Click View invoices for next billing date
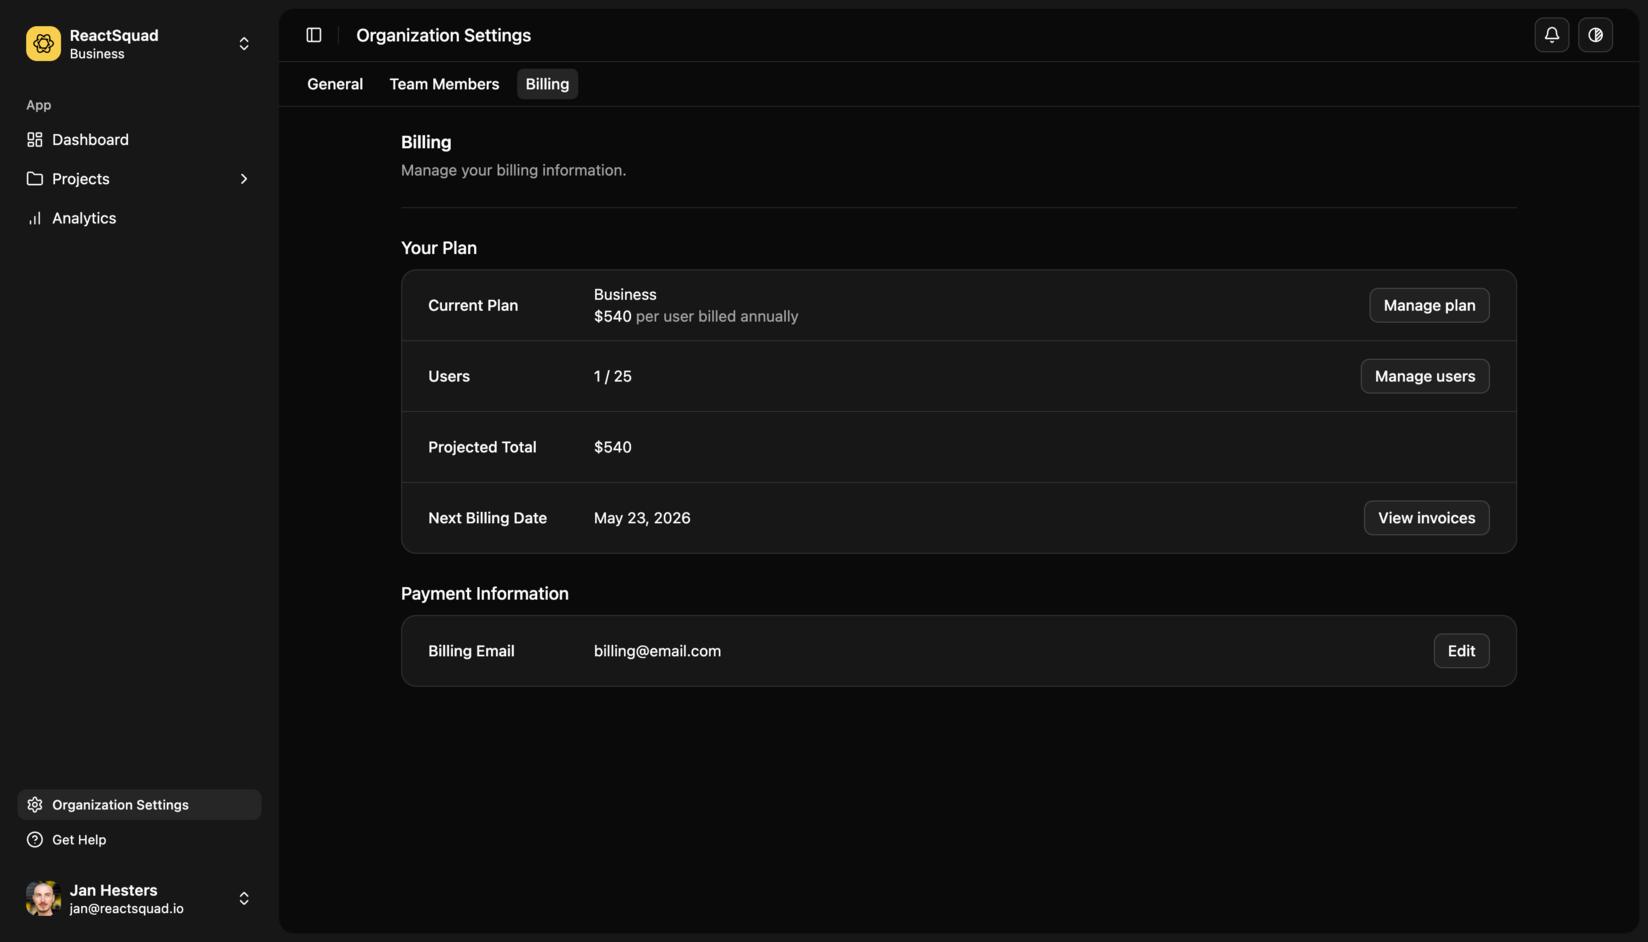This screenshot has height=942, width=1648. [x=1426, y=517]
